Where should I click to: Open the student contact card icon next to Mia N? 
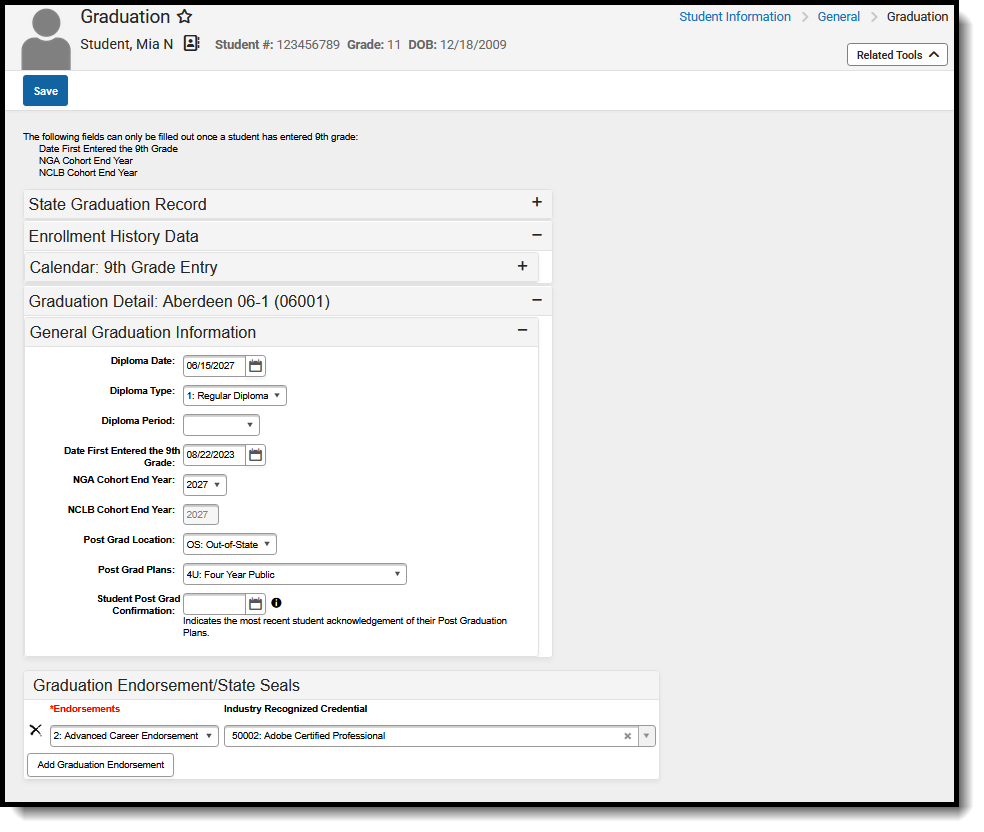pos(190,44)
